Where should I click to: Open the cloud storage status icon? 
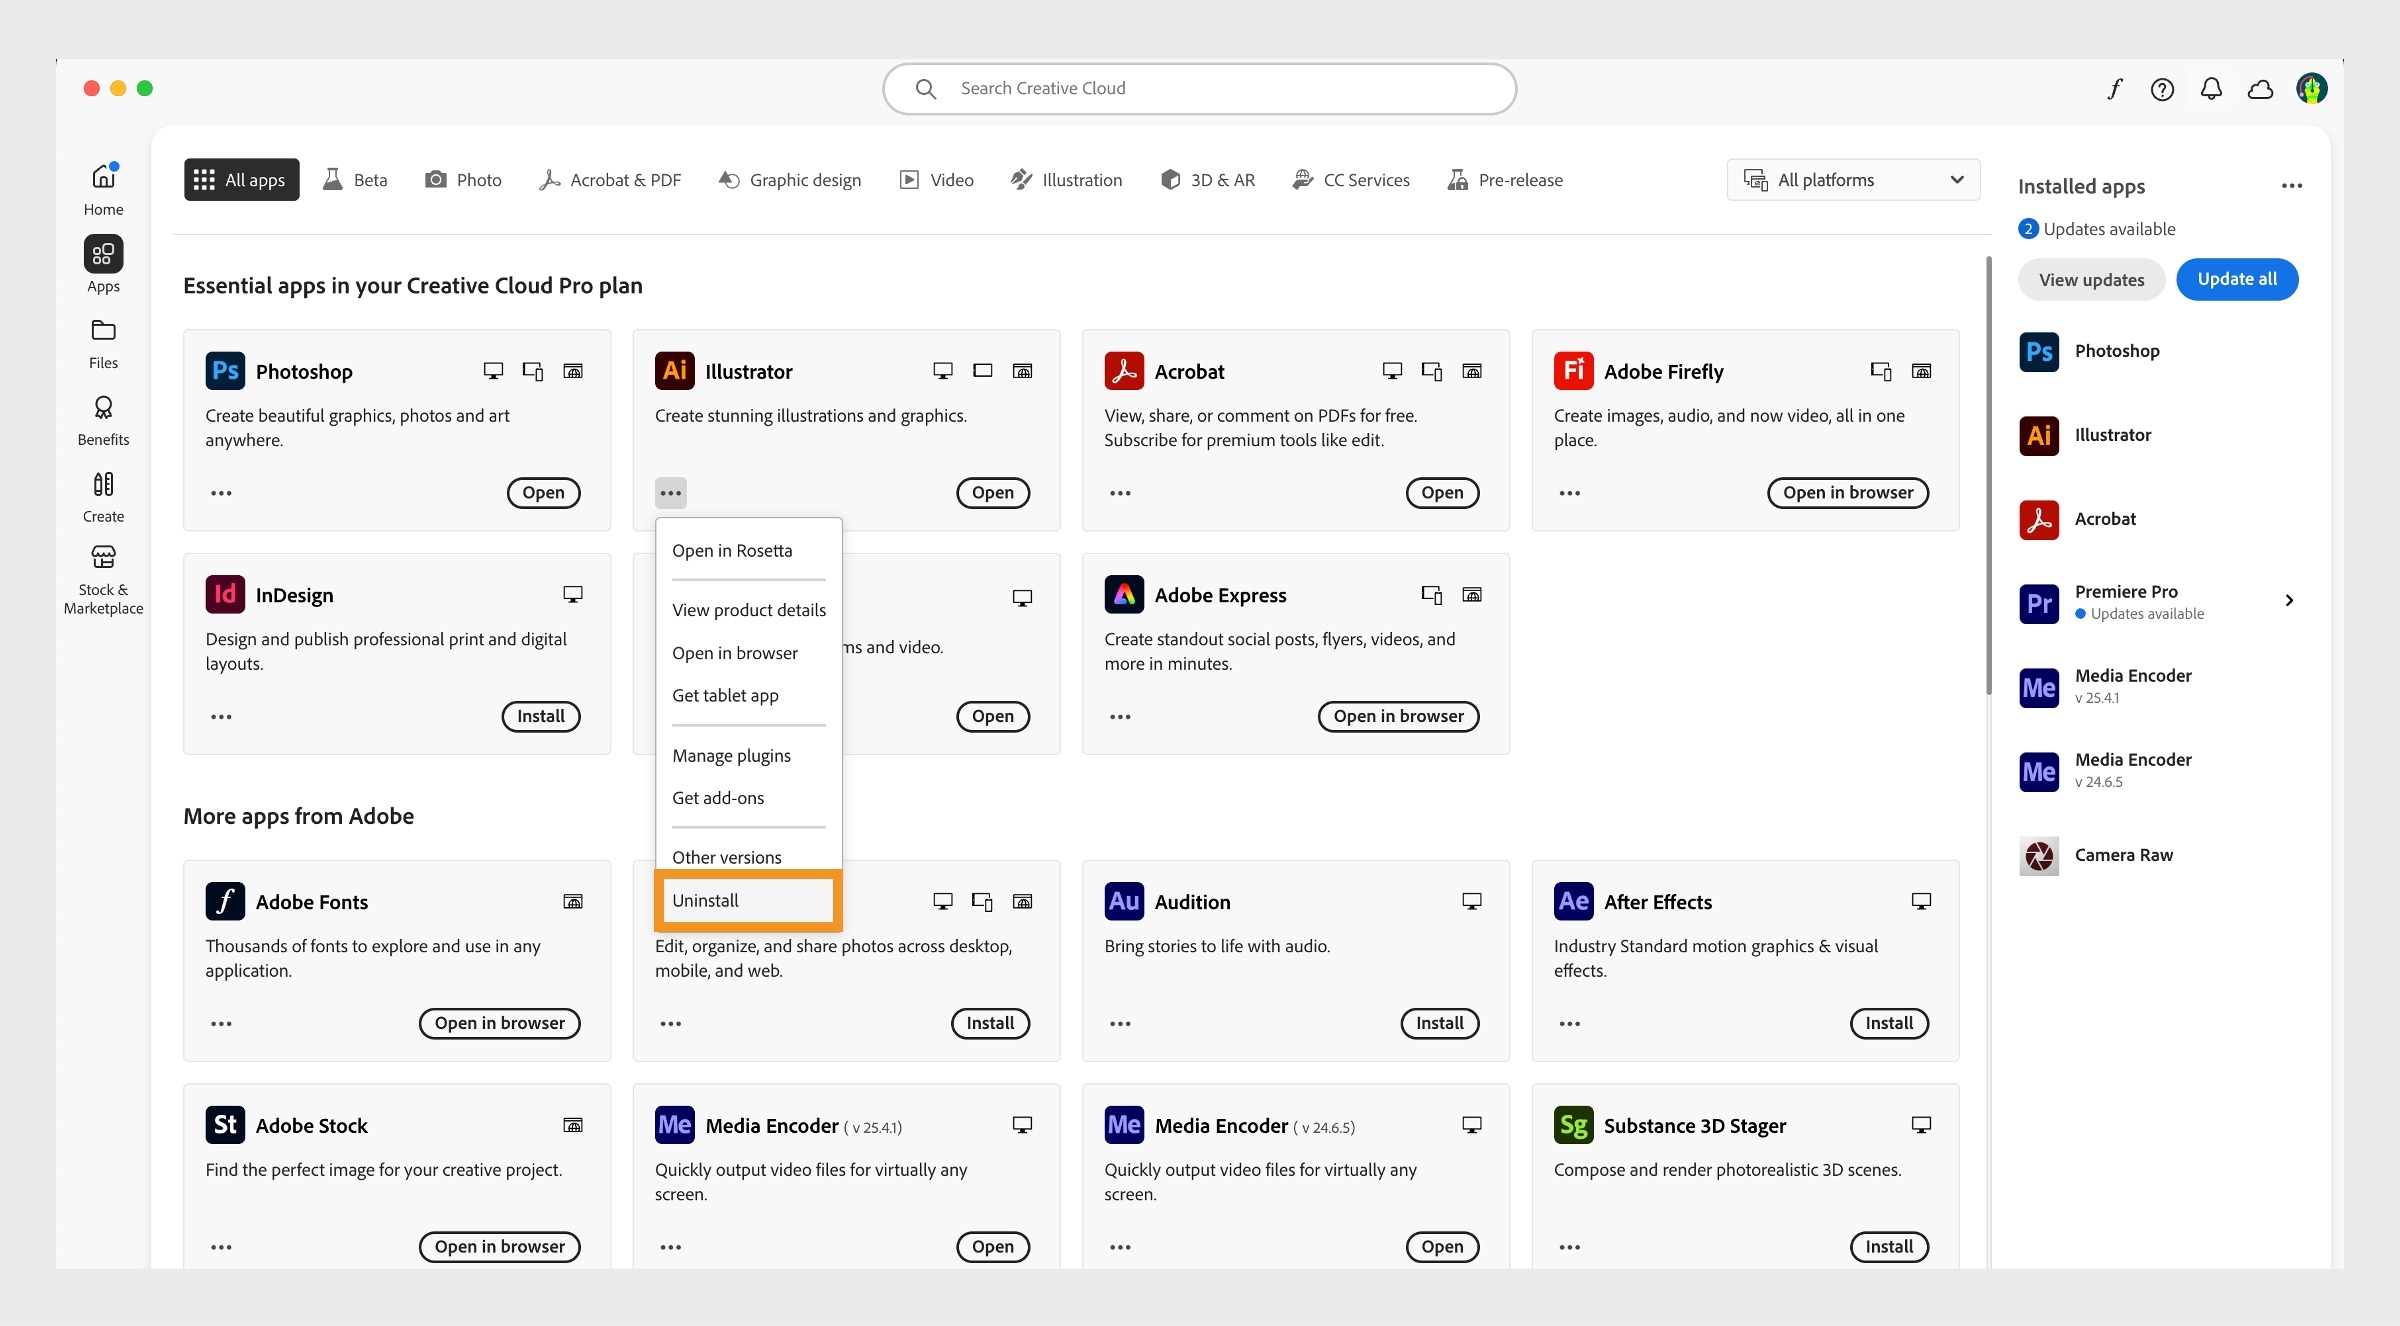[x=2260, y=88]
